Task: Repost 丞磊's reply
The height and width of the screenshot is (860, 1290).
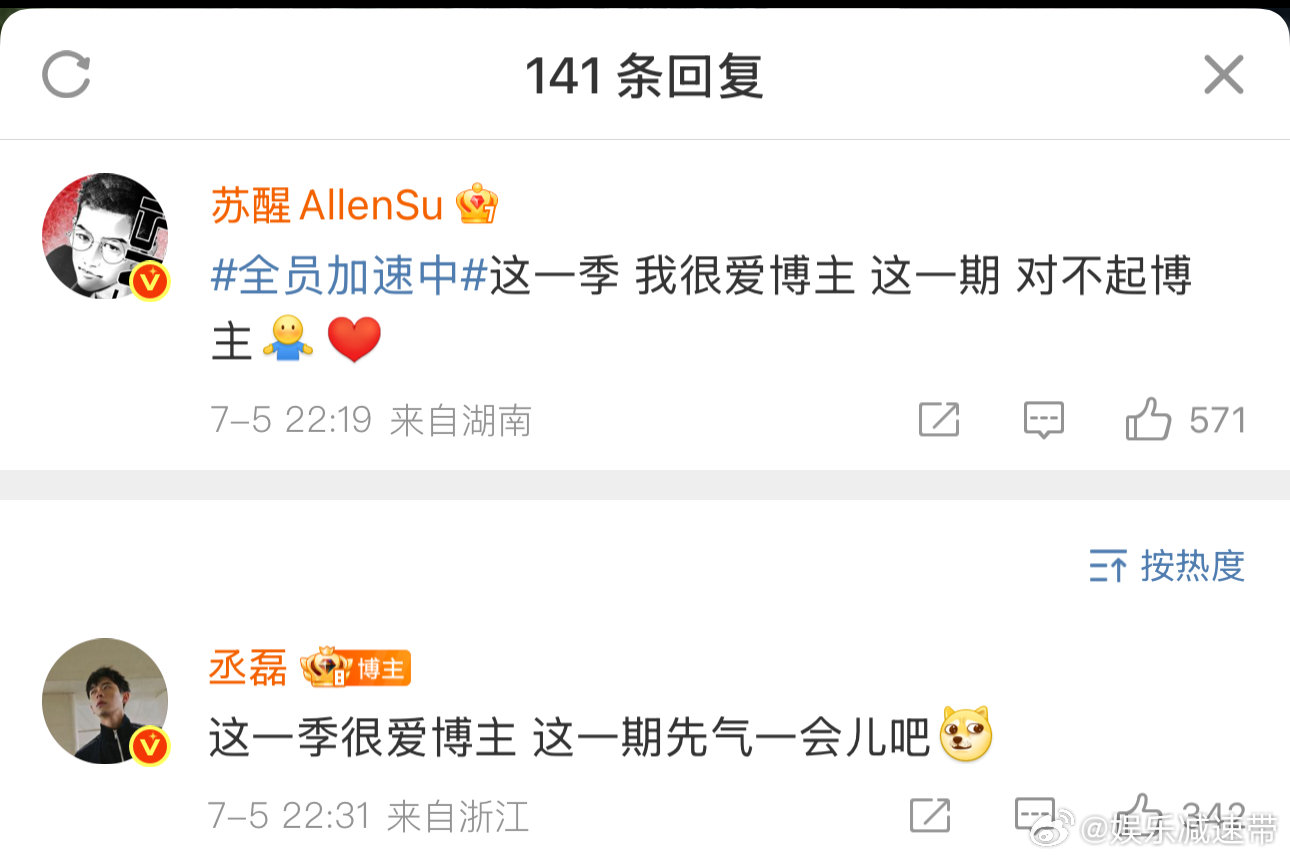Action: [930, 815]
